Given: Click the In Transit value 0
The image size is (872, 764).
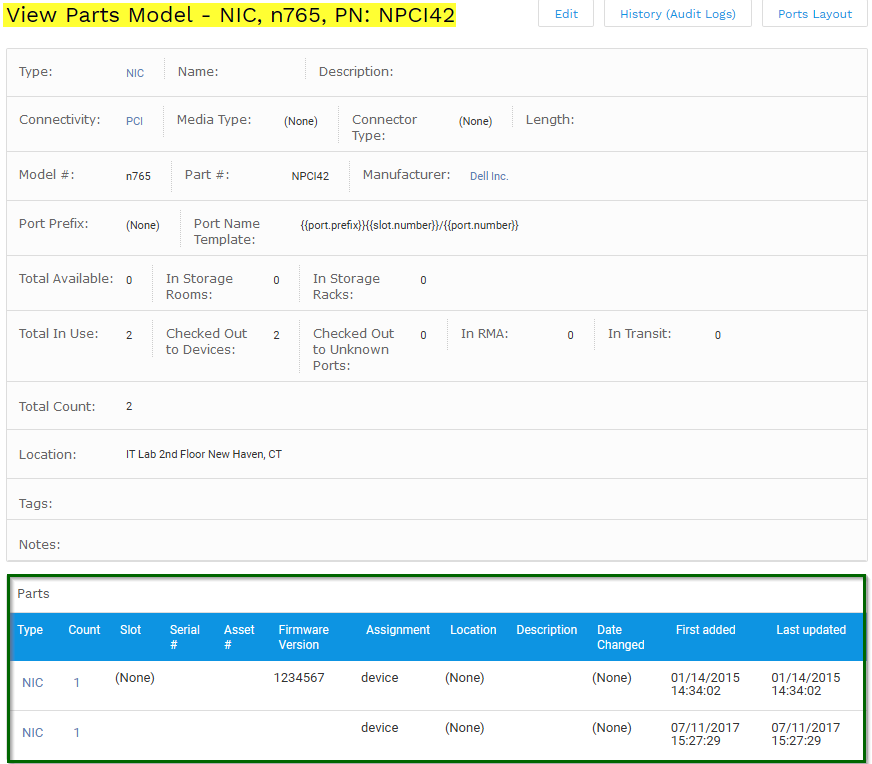Looking at the screenshot, I should point(717,335).
